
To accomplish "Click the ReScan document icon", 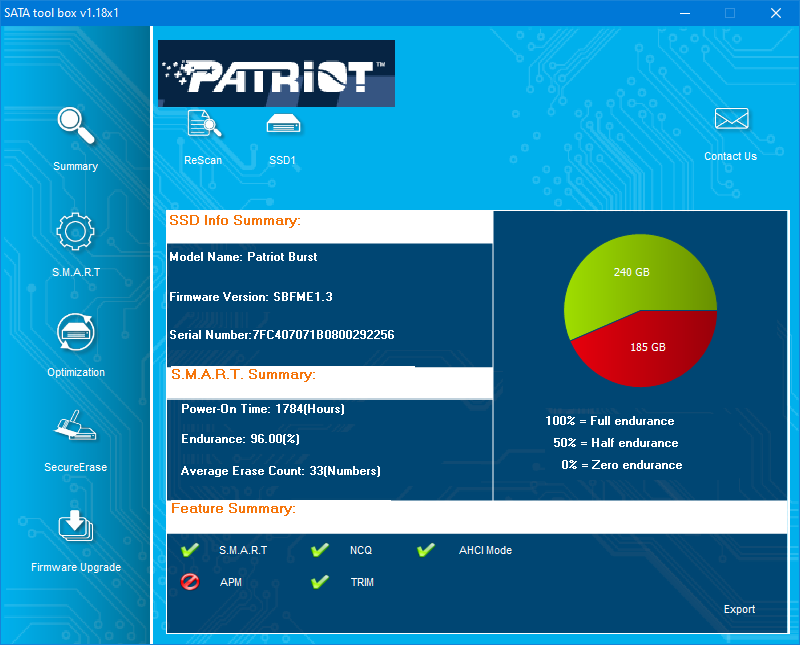I will [204, 123].
